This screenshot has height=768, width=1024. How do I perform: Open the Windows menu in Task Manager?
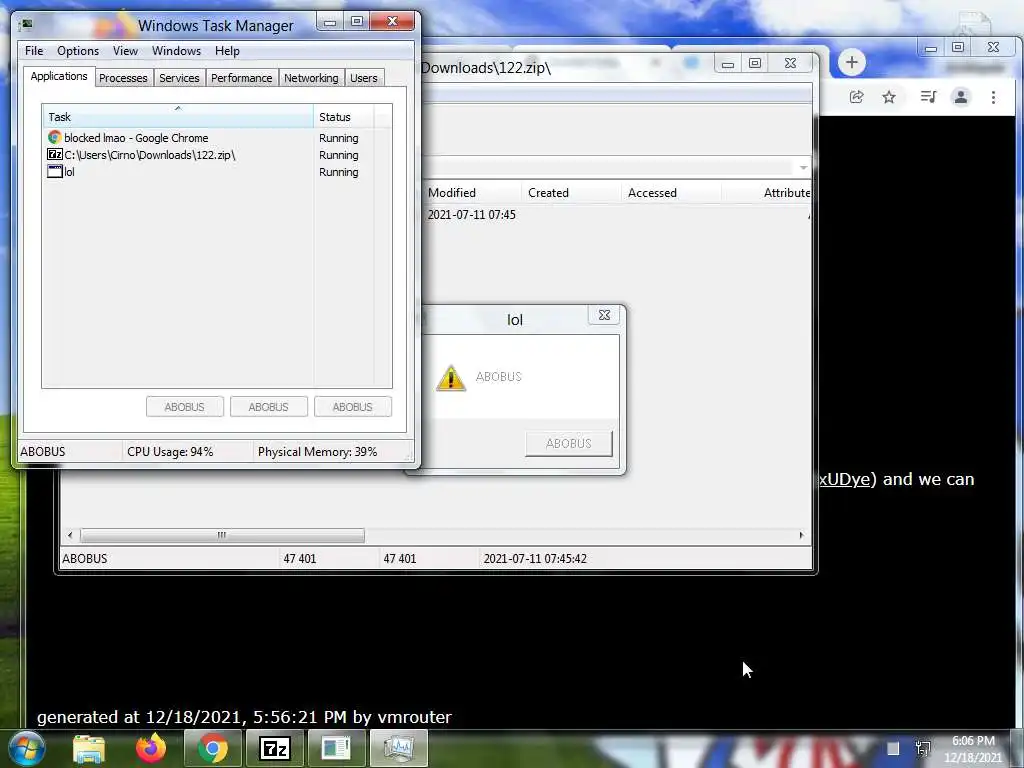(x=176, y=51)
